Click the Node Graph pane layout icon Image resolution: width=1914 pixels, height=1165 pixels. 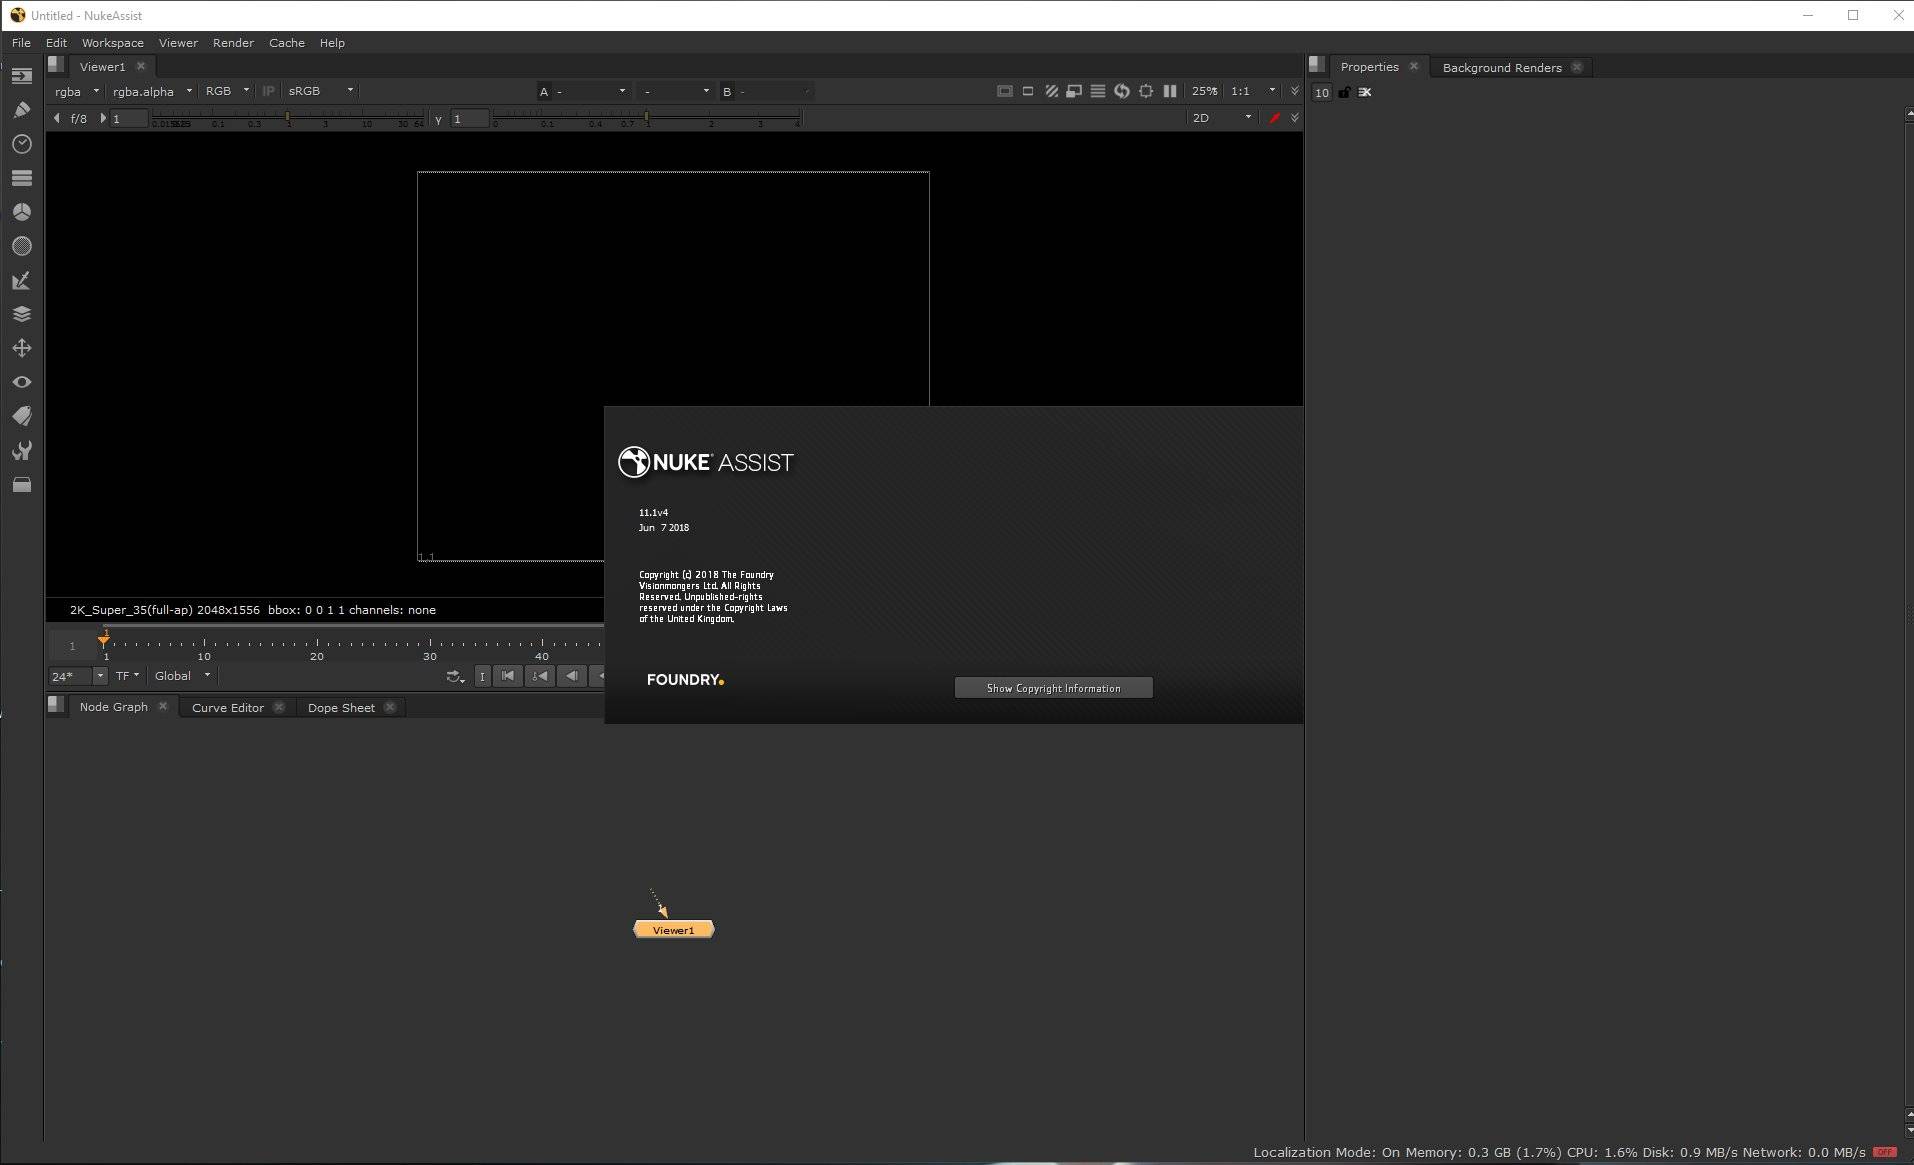point(56,705)
